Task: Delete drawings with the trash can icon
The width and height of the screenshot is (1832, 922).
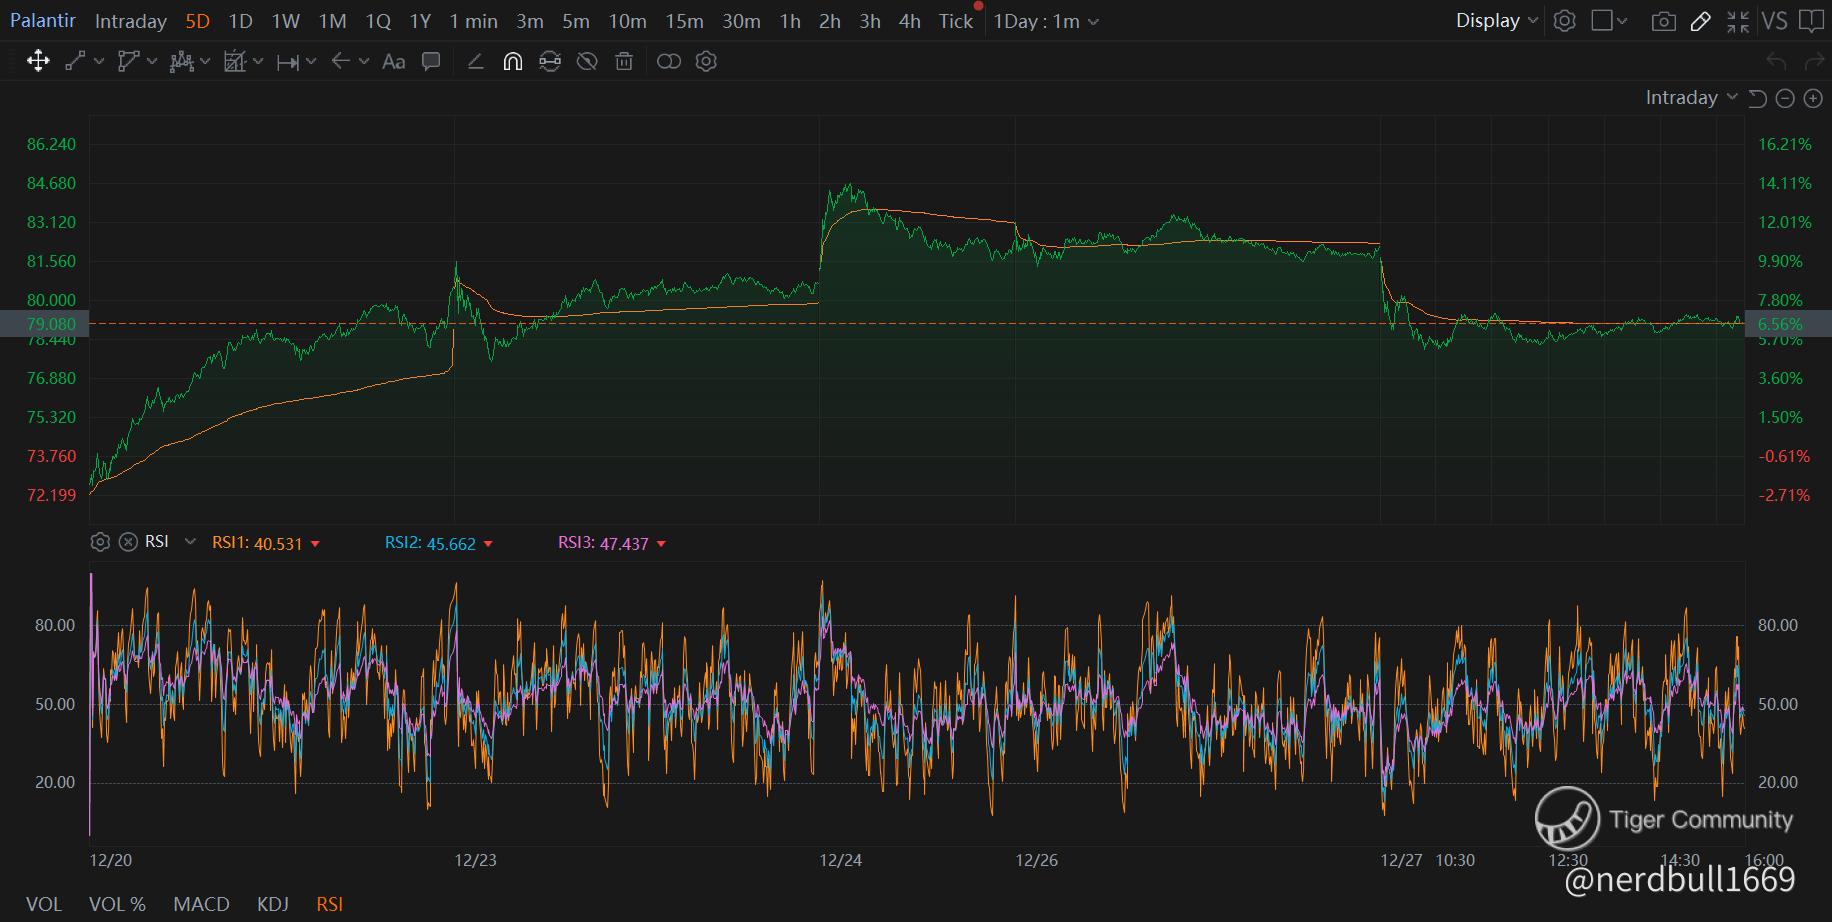Action: point(624,62)
